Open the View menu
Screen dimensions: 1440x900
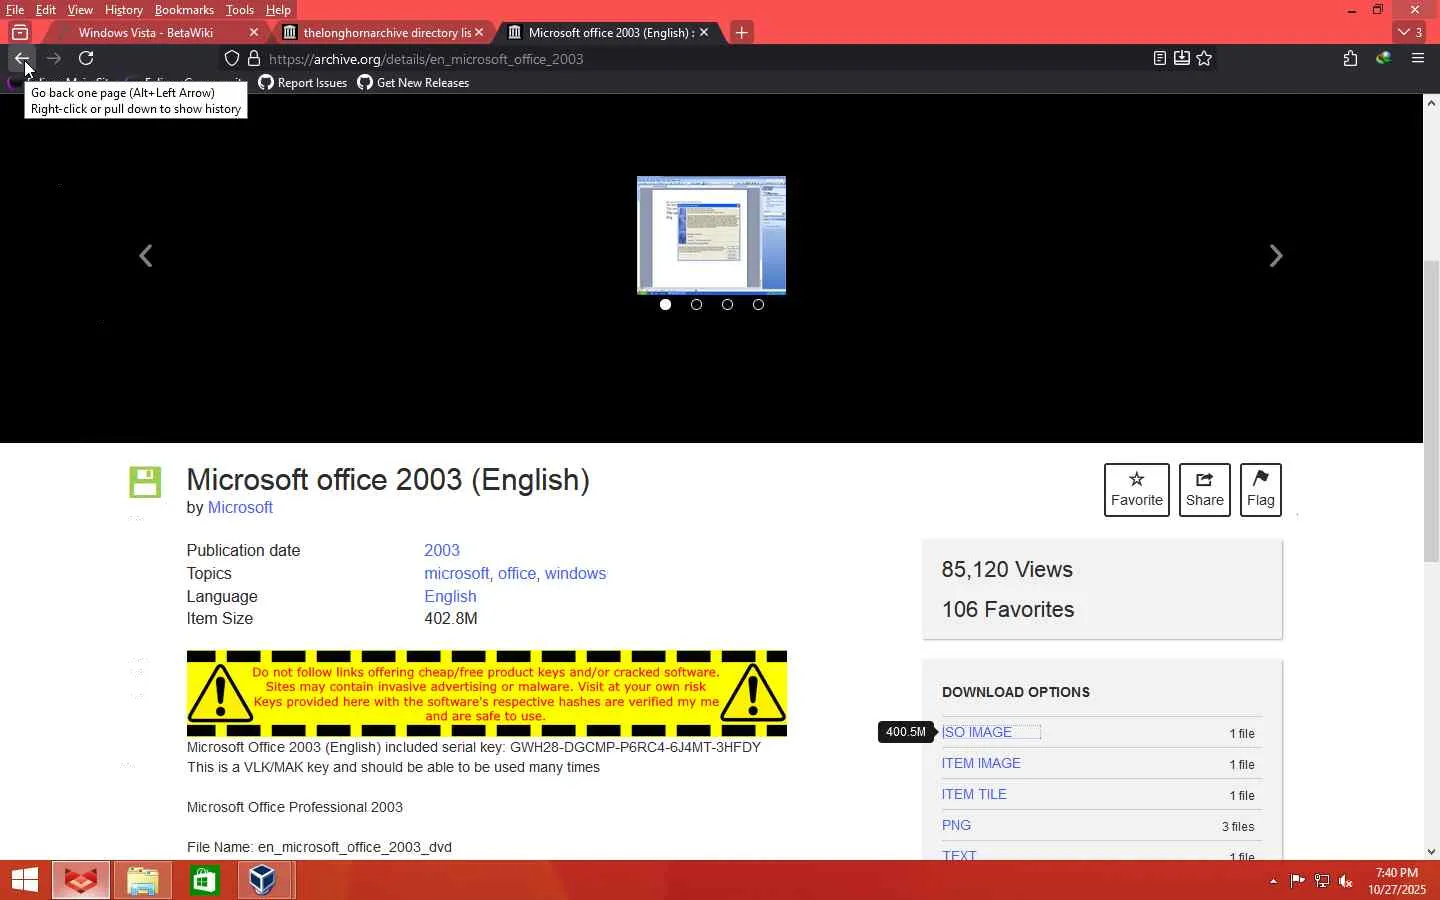click(80, 10)
